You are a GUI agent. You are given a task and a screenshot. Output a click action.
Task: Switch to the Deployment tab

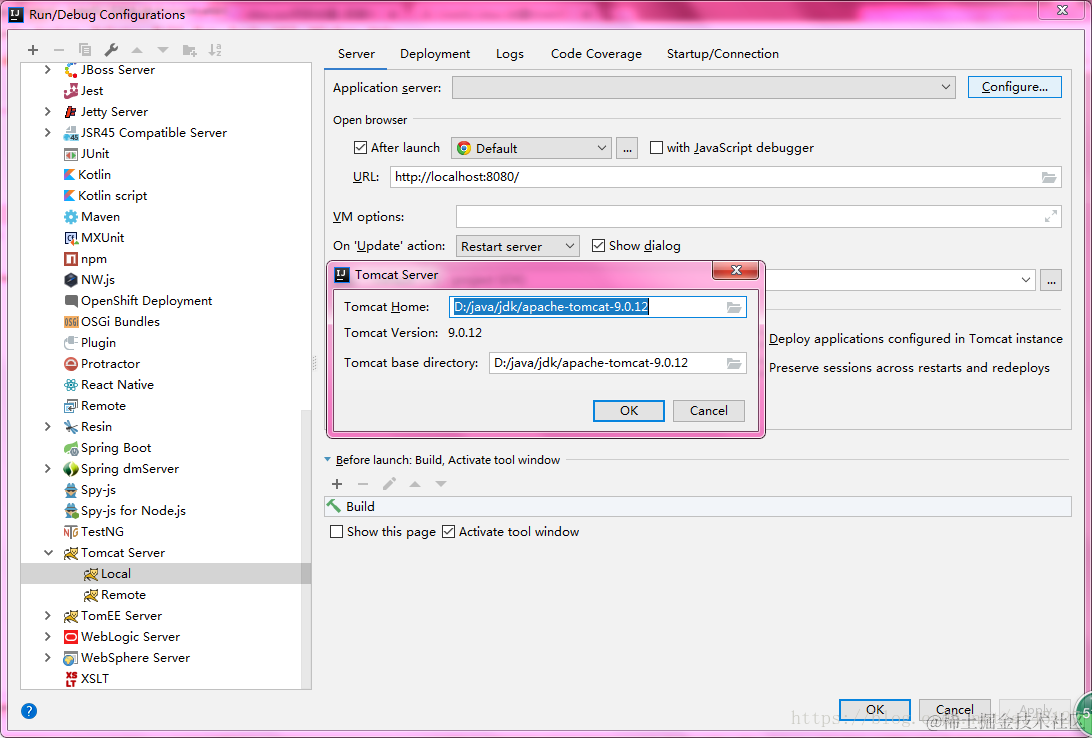click(x=435, y=54)
